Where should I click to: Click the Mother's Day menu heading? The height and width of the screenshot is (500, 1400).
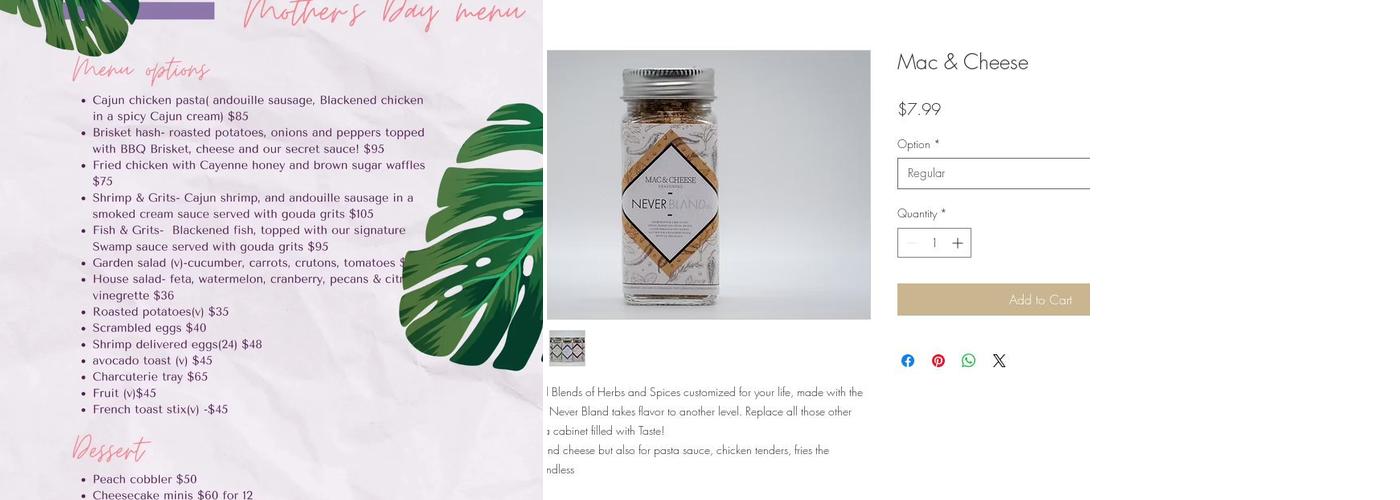tap(385, 14)
